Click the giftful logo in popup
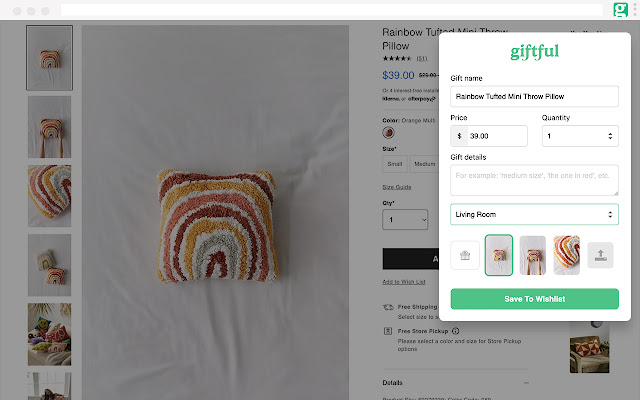The height and width of the screenshot is (400, 640). [534, 51]
